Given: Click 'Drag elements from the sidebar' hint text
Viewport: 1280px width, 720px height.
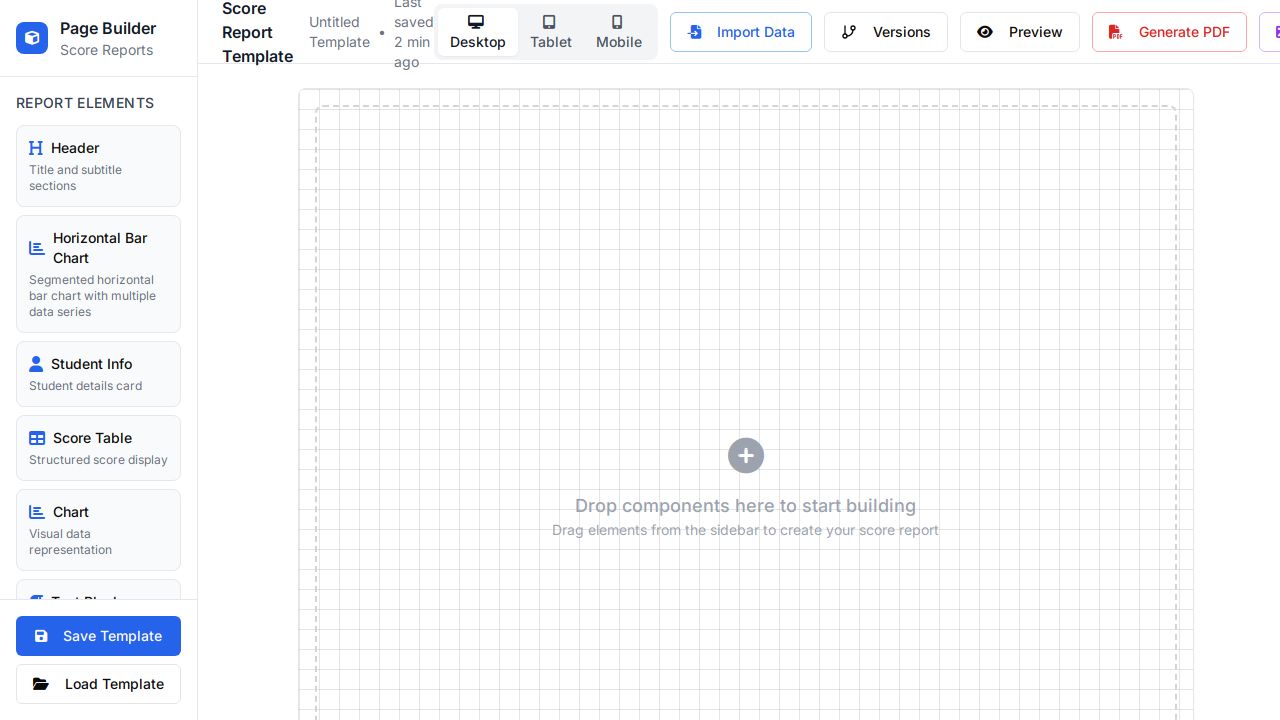Looking at the screenshot, I should coord(745,530).
